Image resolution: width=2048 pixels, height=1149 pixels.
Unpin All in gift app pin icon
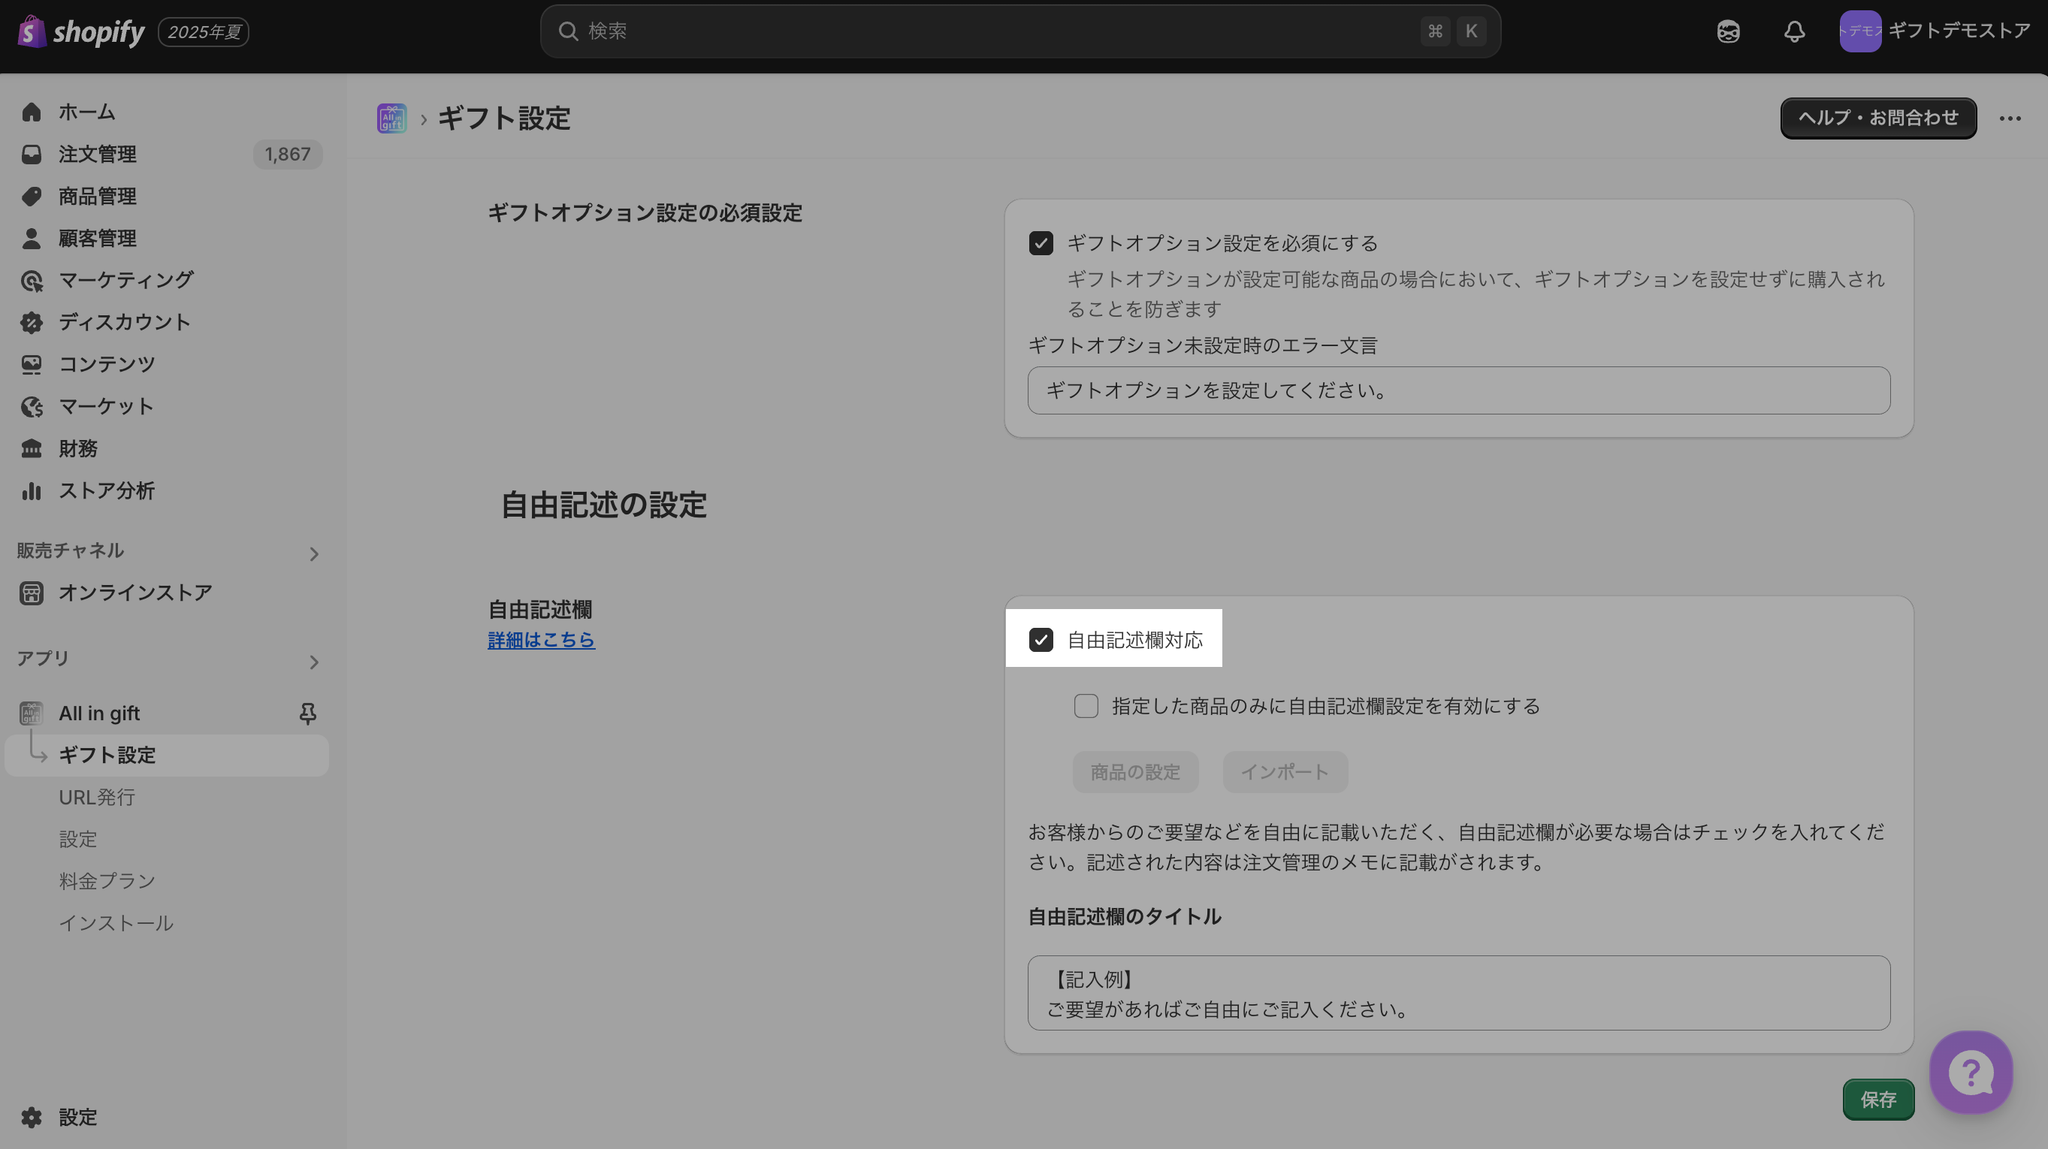click(x=308, y=713)
